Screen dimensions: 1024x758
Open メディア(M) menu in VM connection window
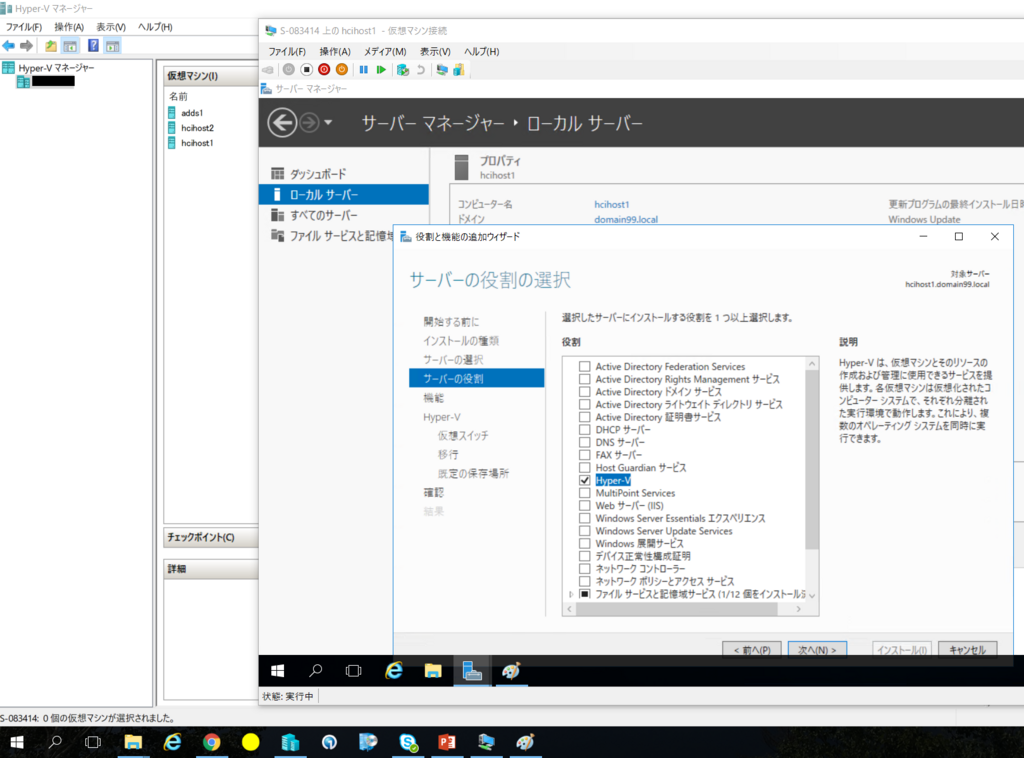click(385, 52)
